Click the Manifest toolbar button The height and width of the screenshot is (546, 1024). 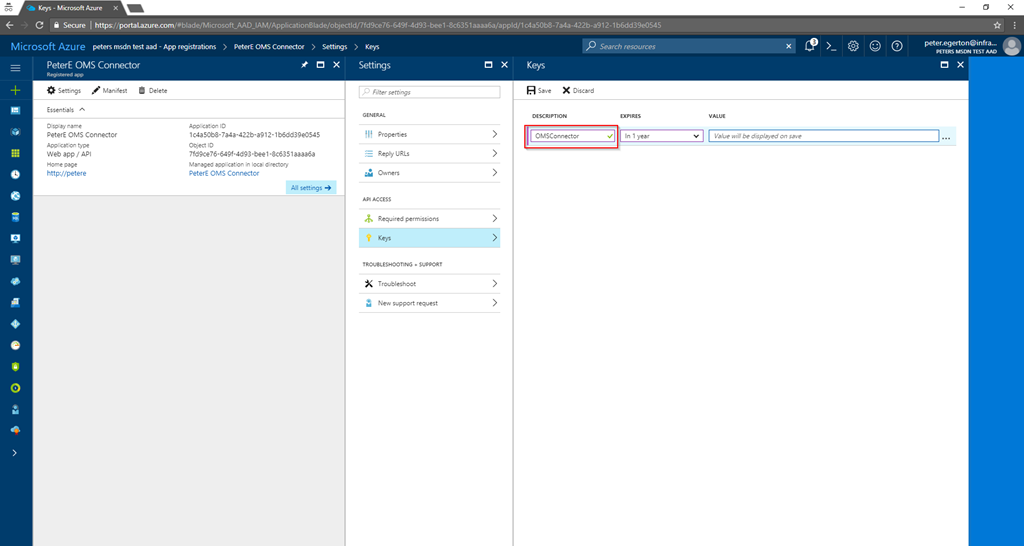109,90
